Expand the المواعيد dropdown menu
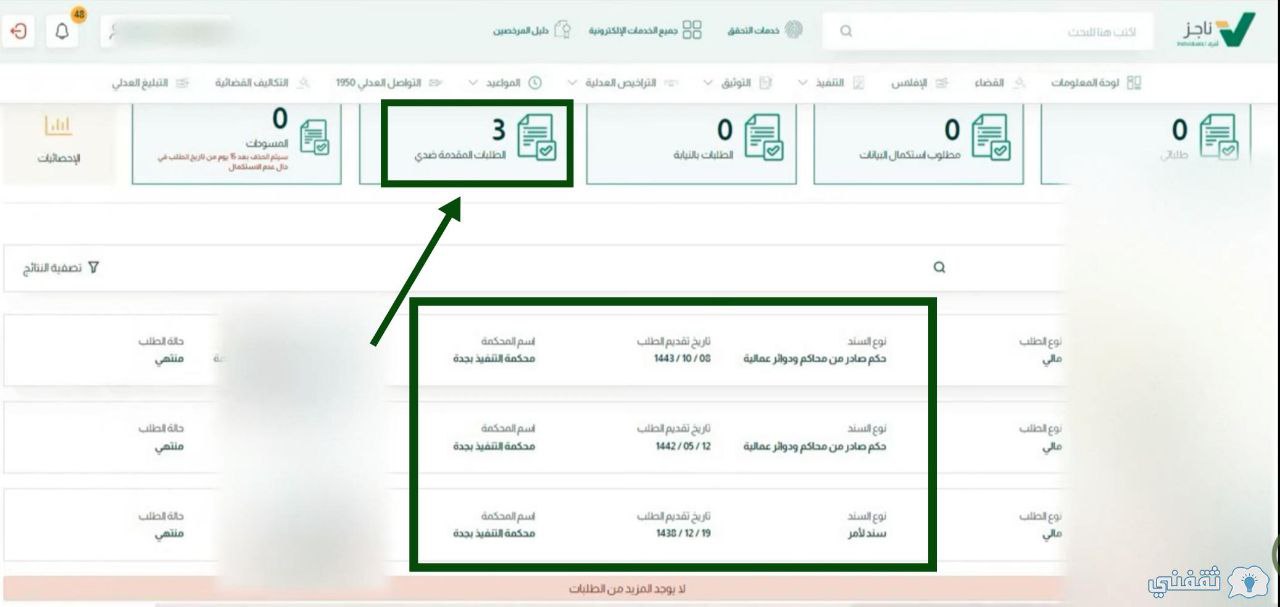Viewport: 1280px width, 607px height. pos(505,83)
